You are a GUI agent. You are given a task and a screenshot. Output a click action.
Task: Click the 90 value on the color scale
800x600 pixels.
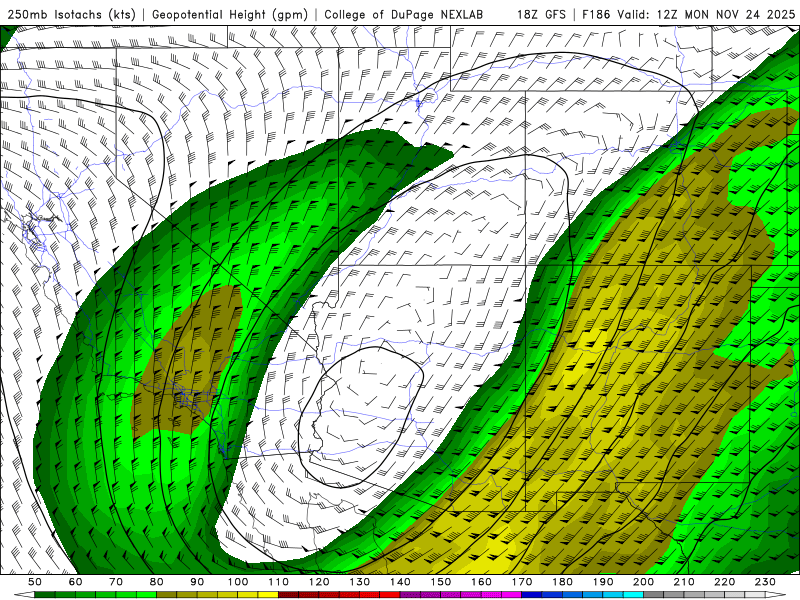(197, 582)
